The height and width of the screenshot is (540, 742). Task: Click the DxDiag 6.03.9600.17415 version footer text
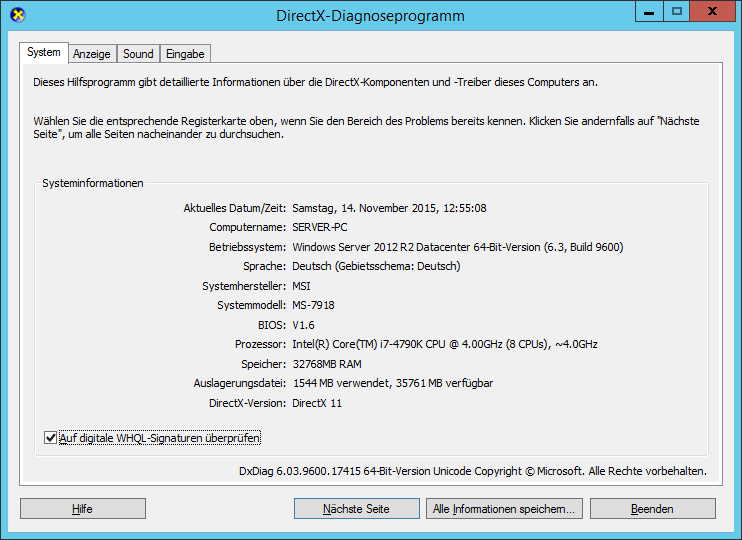(473, 471)
